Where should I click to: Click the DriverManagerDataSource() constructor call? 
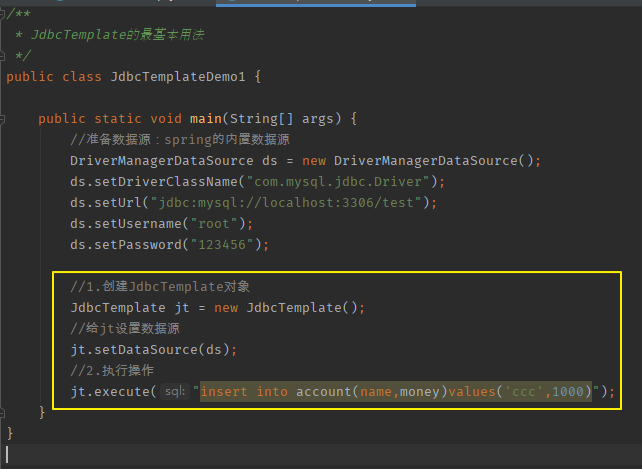tap(434, 161)
